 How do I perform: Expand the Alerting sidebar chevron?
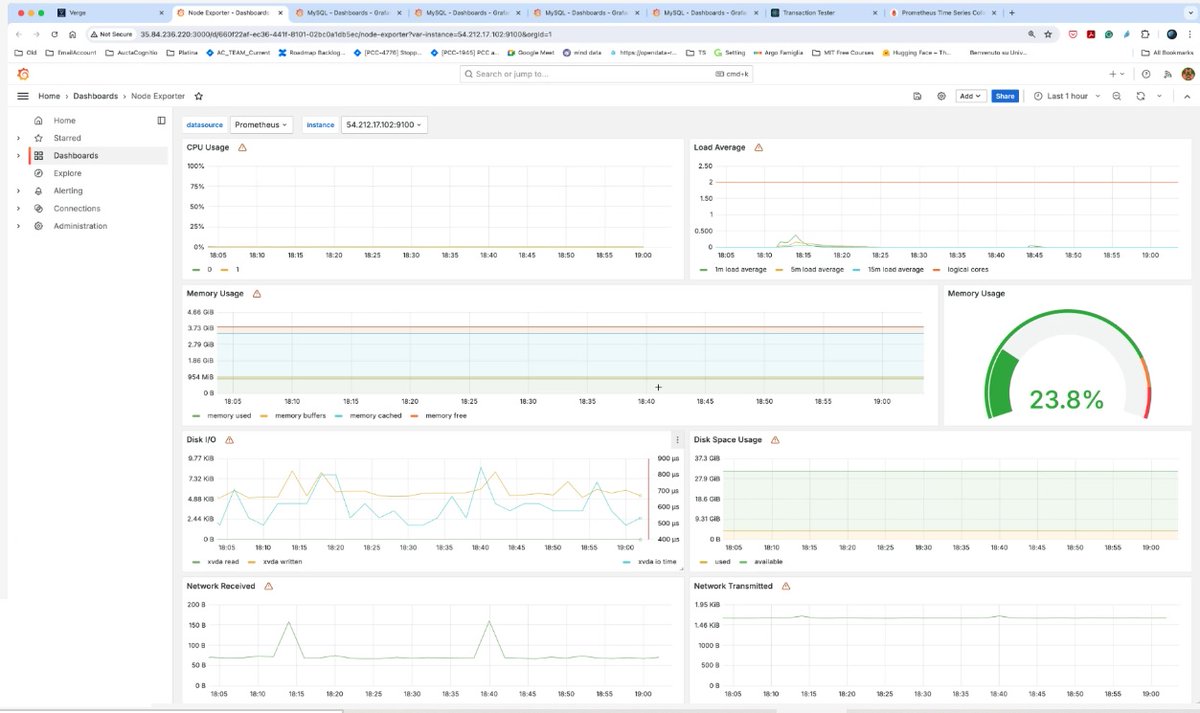[18, 191]
